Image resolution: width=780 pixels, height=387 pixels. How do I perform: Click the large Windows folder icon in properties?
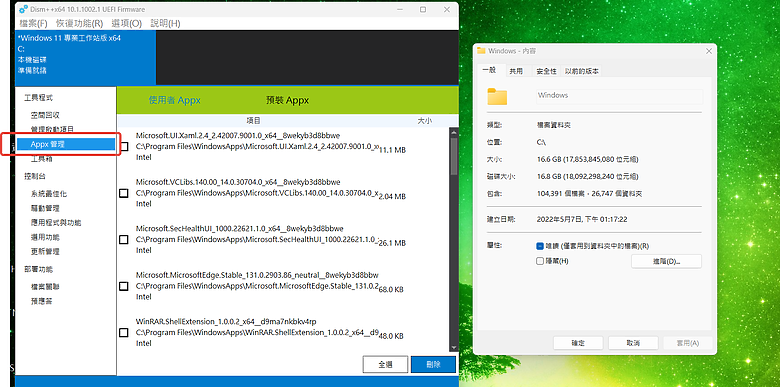(497, 96)
